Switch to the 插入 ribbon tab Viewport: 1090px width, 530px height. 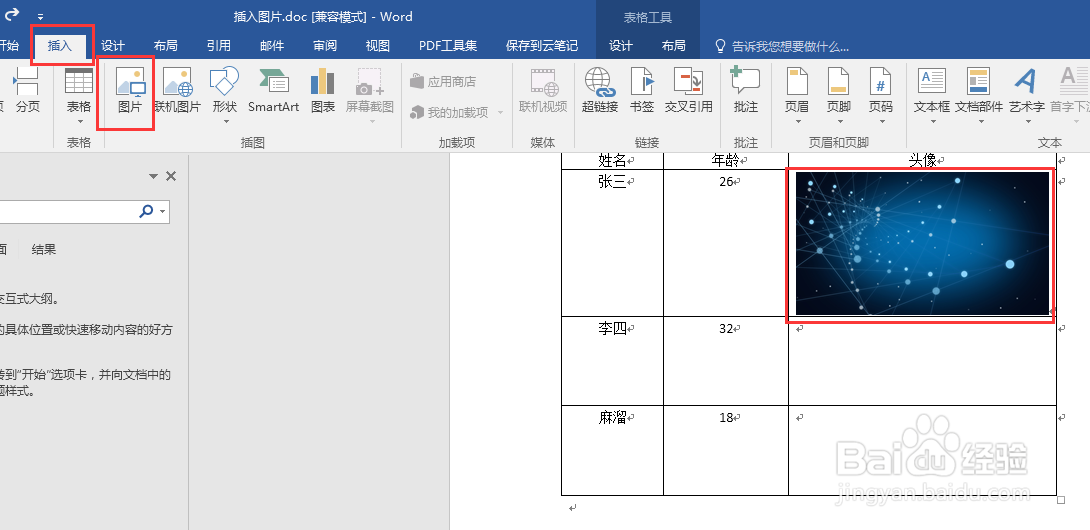pyautogui.click(x=60, y=46)
